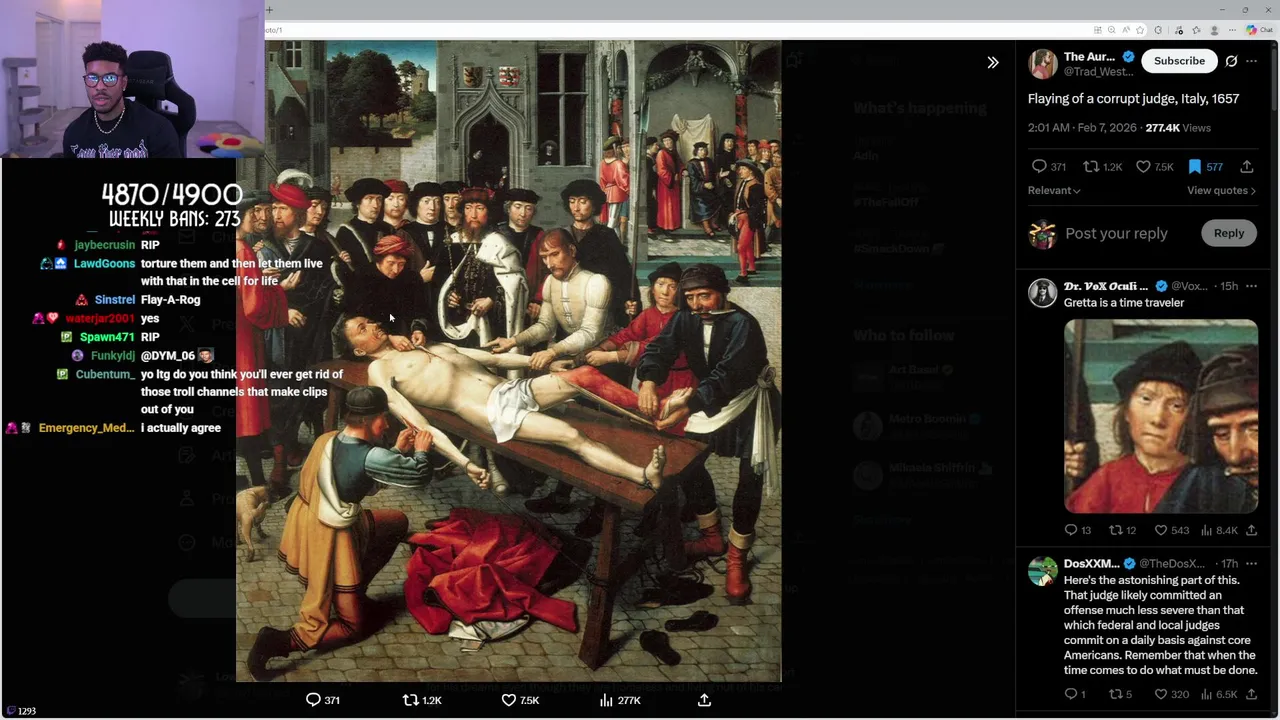The image size is (1280, 720).
Task: Zoom page icon in the address bar
Action: tap(1112, 30)
